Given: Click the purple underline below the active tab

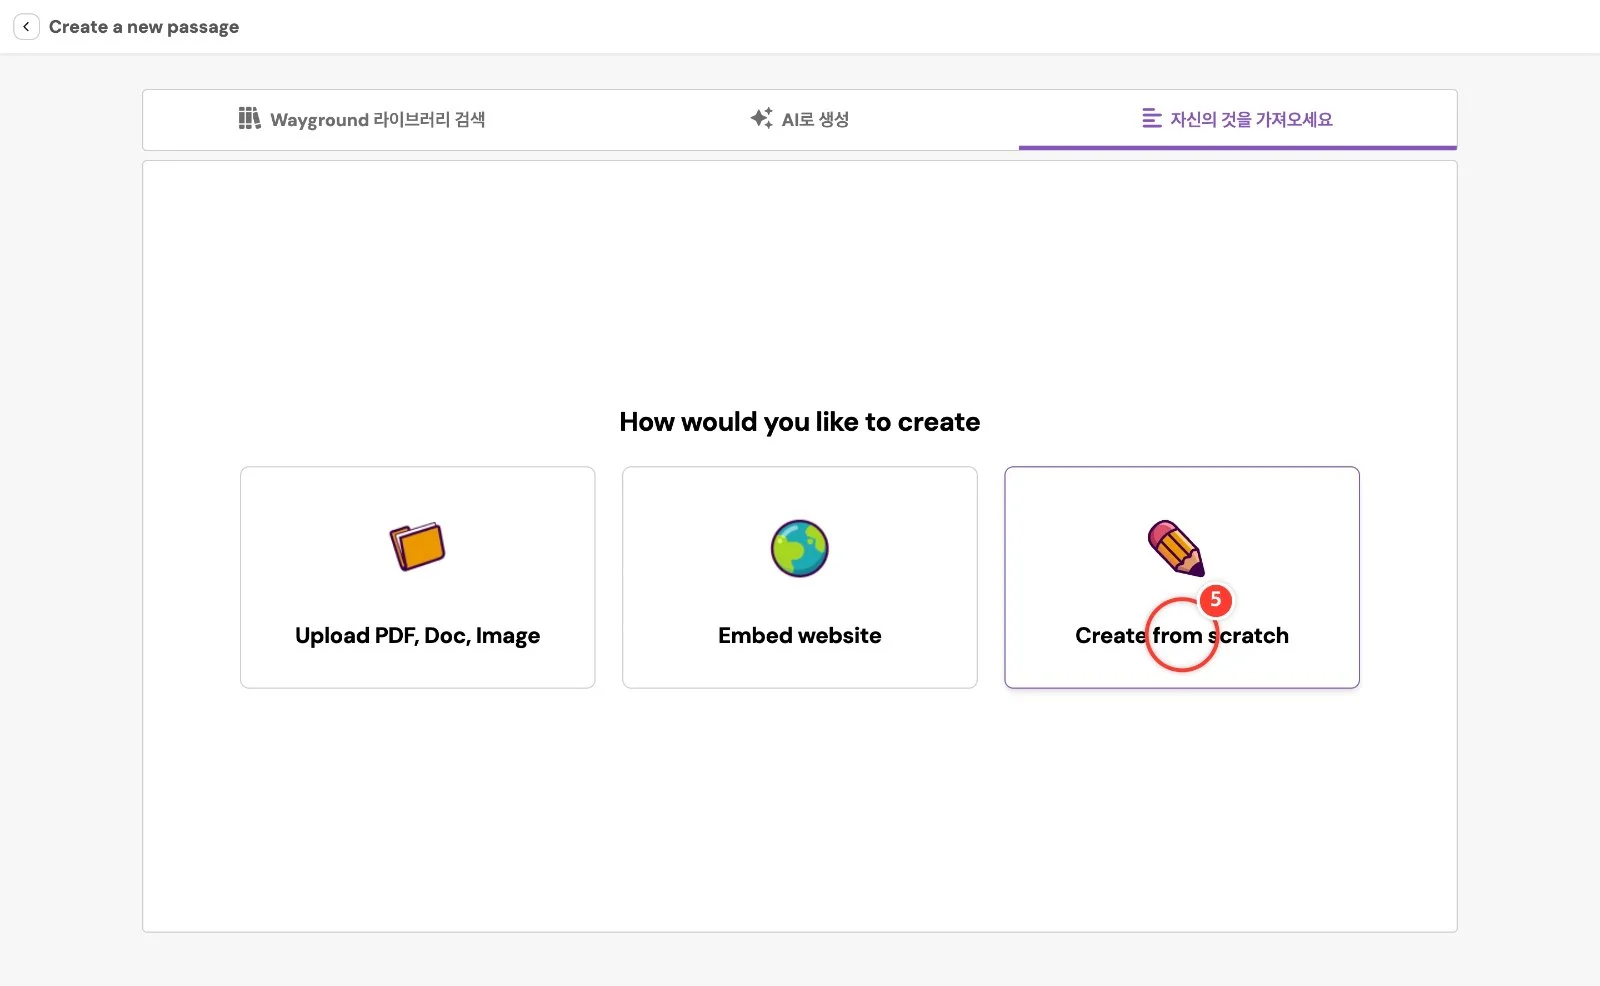Looking at the screenshot, I should (x=1238, y=148).
